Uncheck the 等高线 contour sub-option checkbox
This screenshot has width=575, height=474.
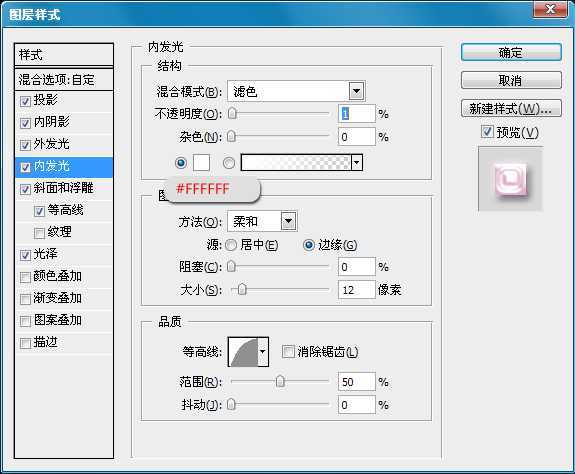point(39,211)
